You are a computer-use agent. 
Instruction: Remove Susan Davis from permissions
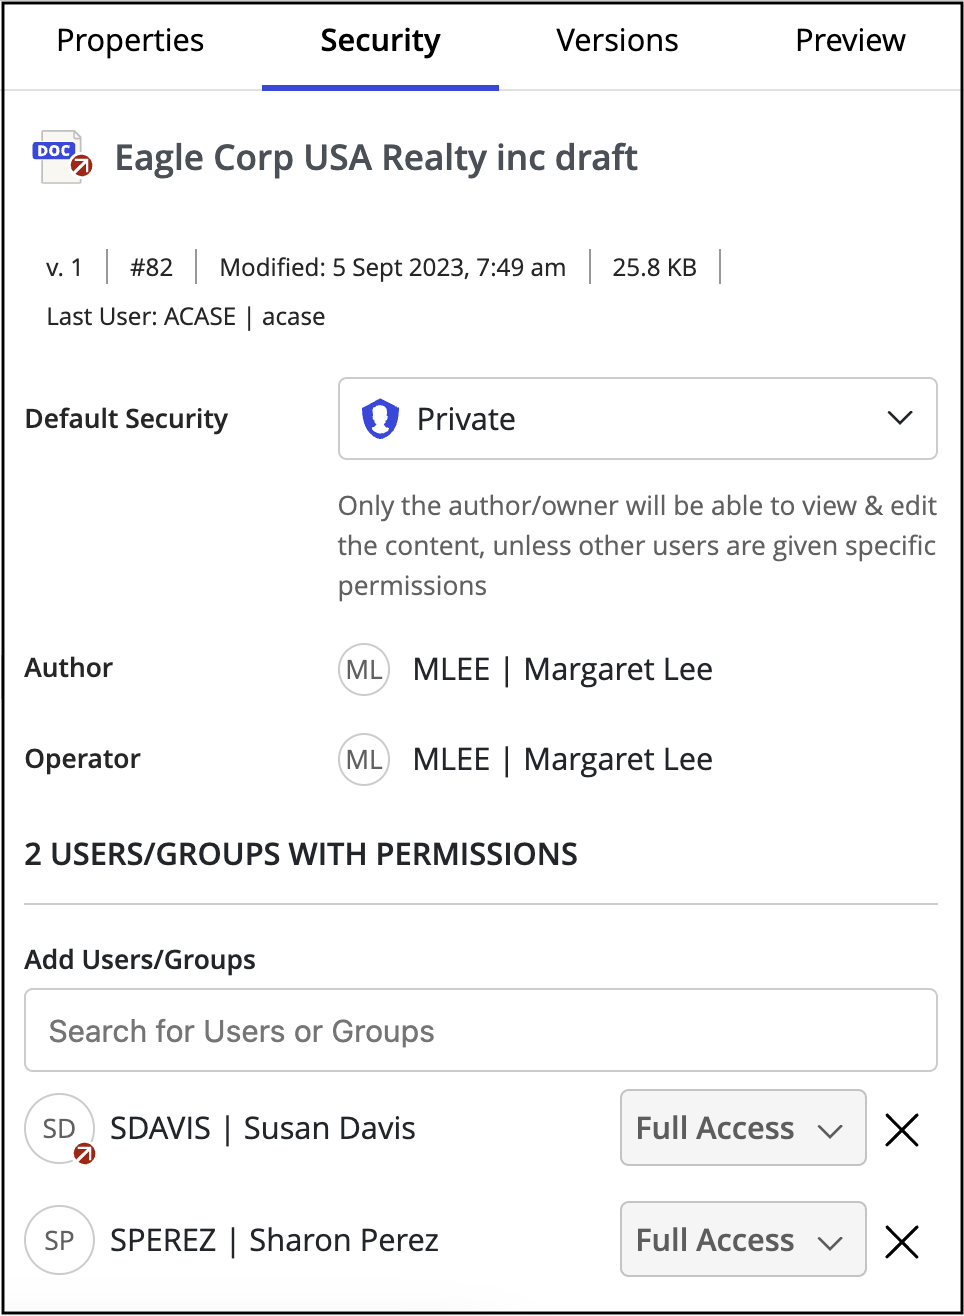902,1129
